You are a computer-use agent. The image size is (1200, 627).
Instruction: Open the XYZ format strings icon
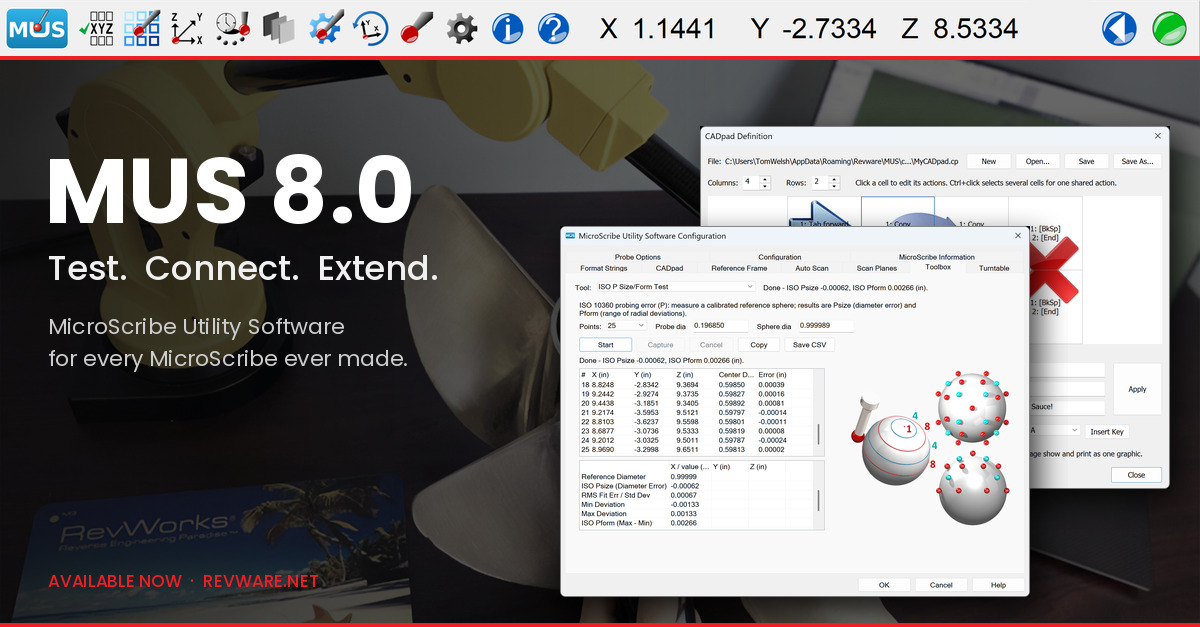tap(96, 28)
